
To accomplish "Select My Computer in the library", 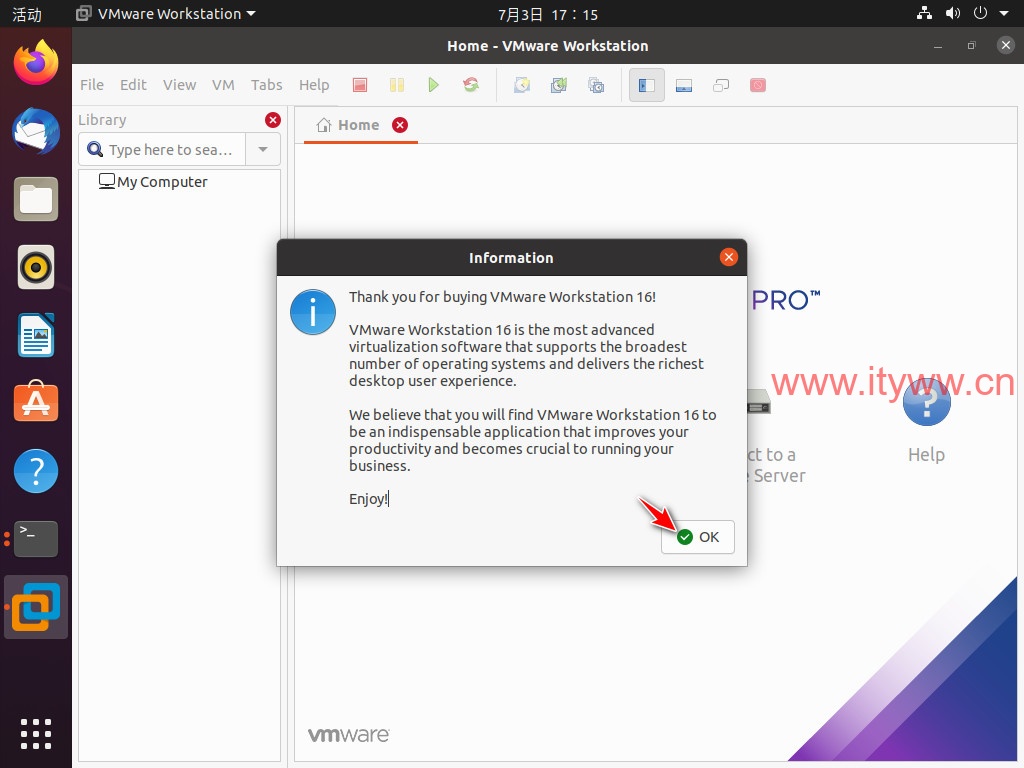I will [153, 182].
